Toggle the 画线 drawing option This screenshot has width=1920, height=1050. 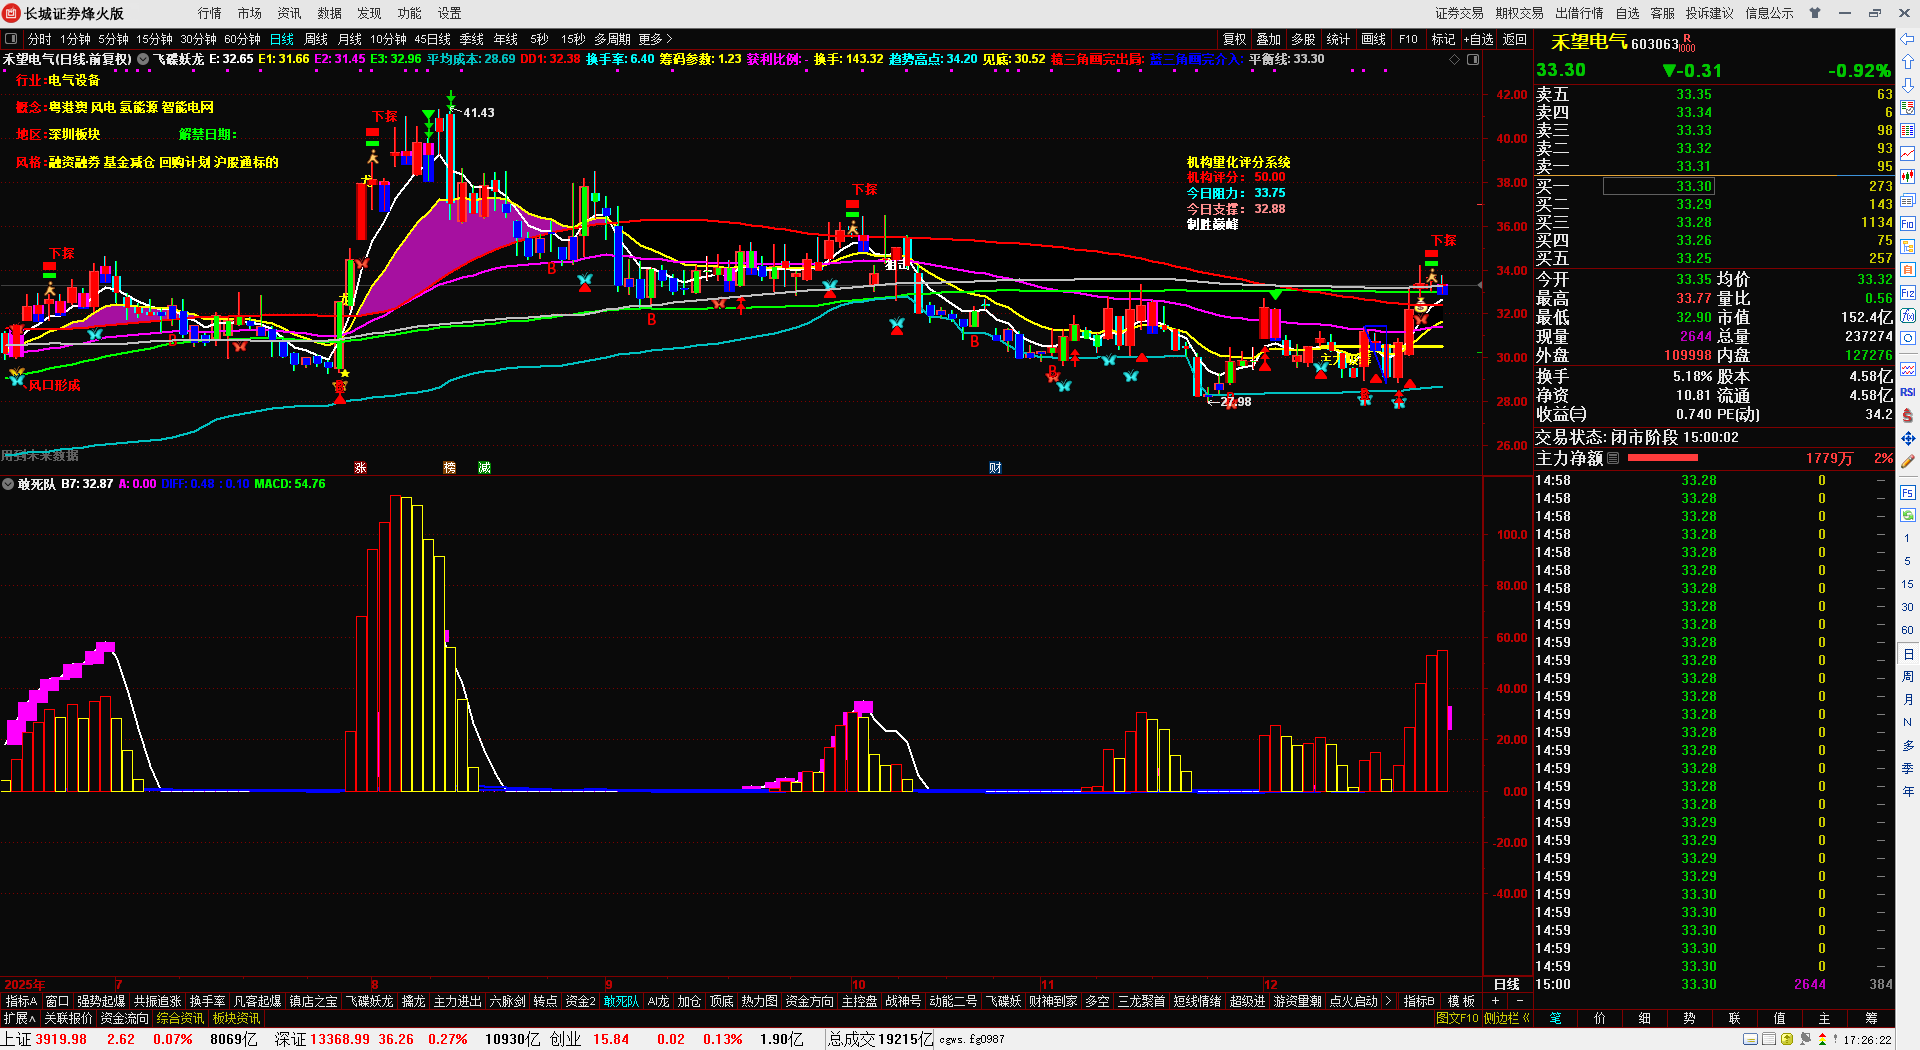point(1374,39)
